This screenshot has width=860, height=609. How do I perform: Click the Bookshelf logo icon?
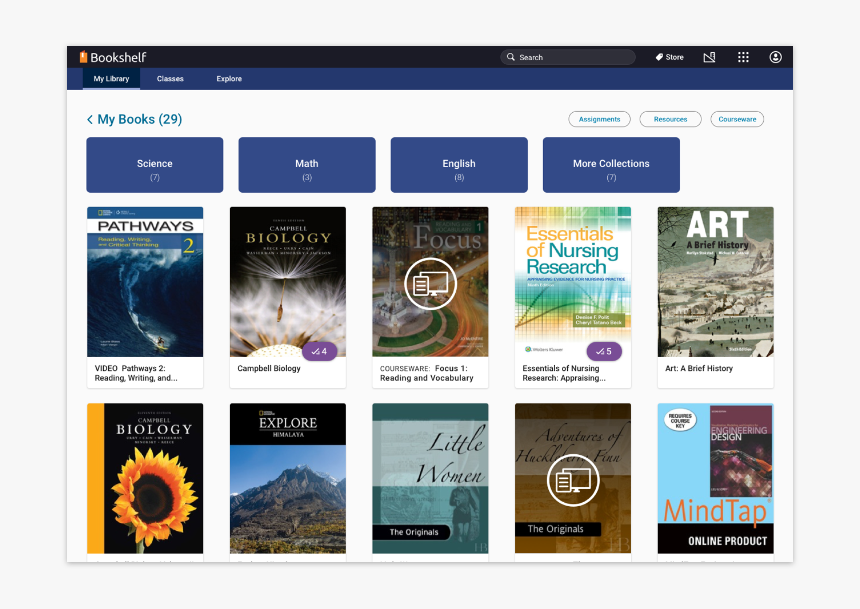[83, 57]
